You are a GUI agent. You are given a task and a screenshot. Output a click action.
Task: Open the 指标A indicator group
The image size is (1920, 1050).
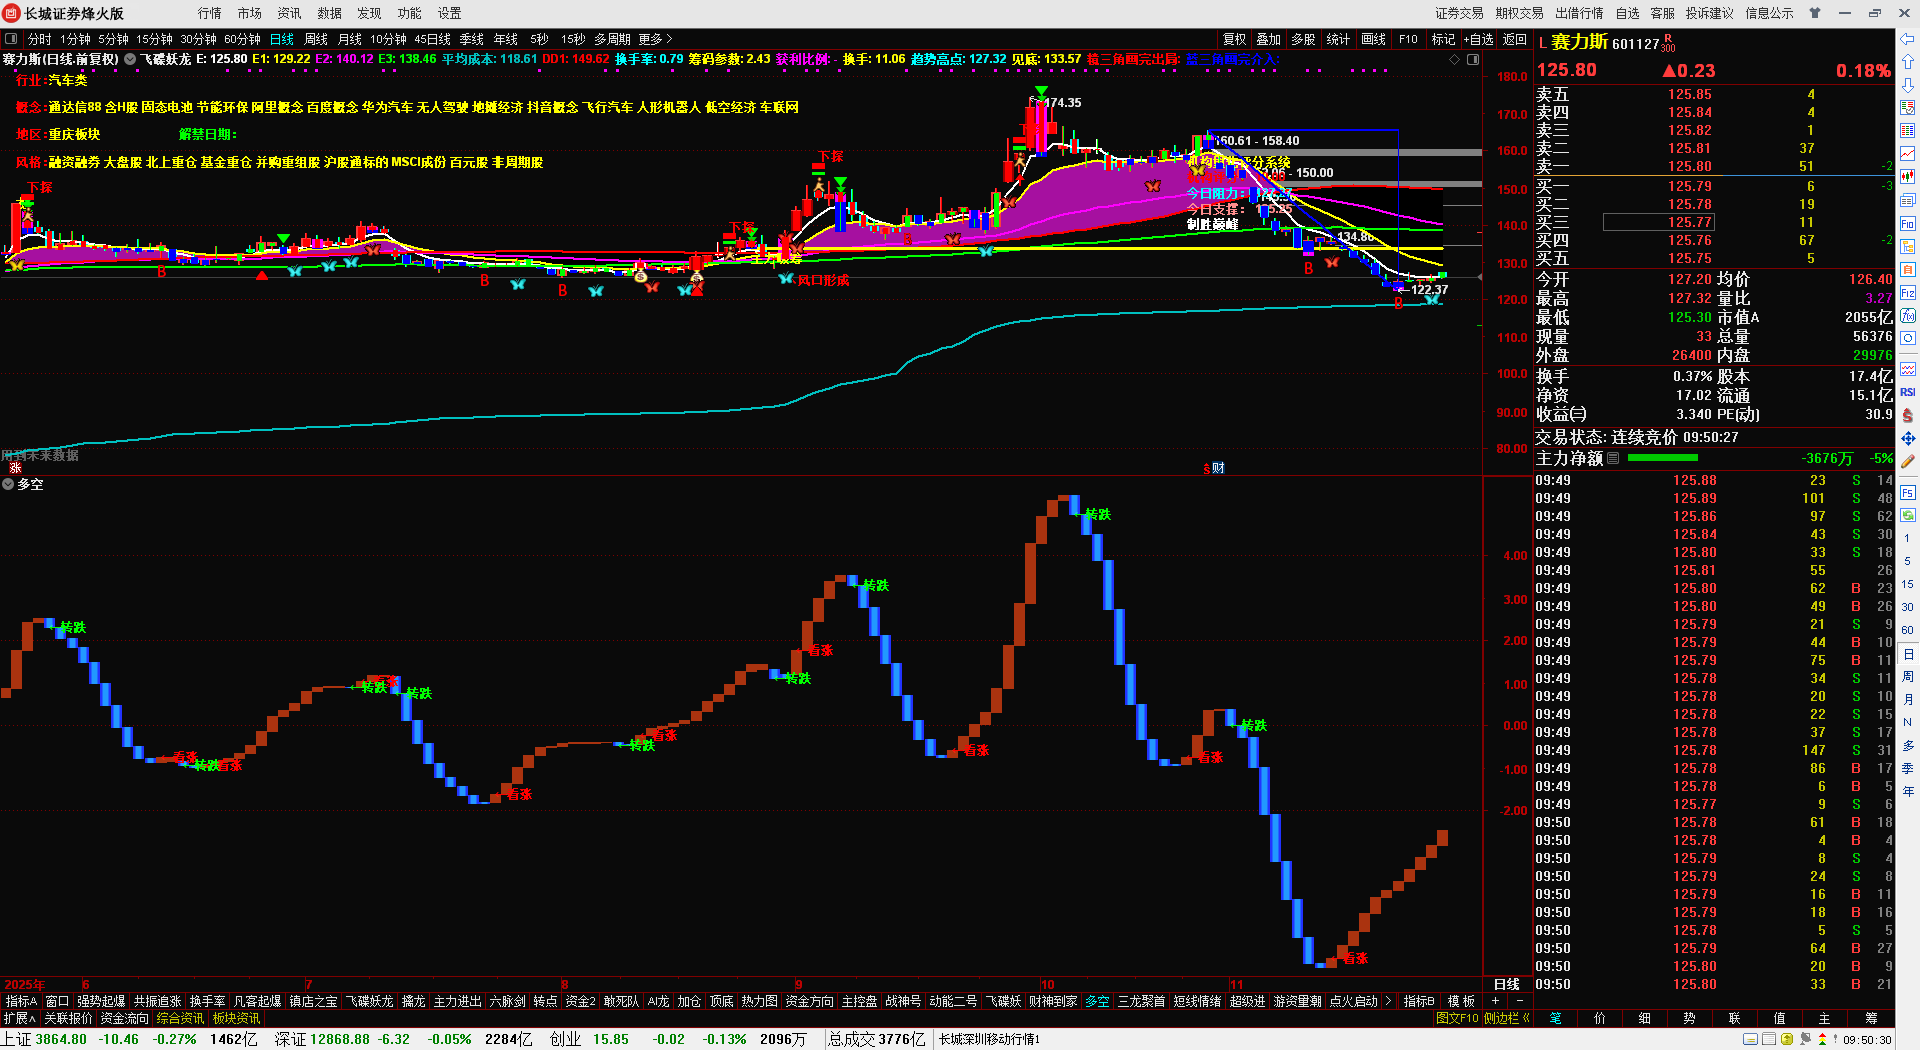(x=21, y=1001)
